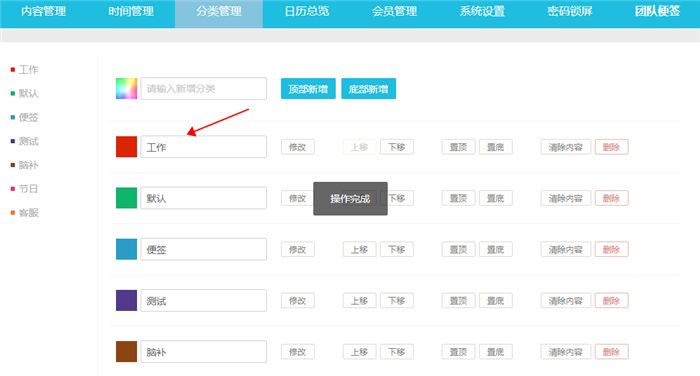Click 下移 for 测试 row
This screenshot has height=376, width=700.
396,301
